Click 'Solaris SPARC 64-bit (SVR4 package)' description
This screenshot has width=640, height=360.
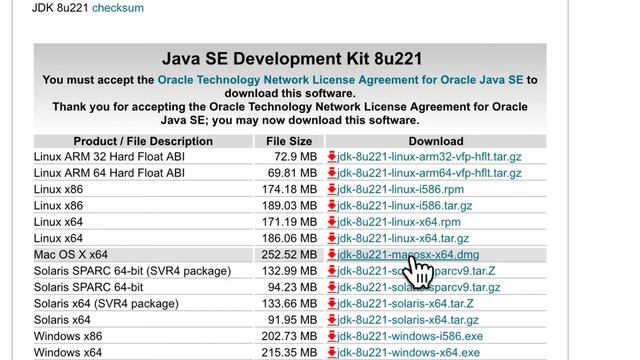(x=132, y=271)
